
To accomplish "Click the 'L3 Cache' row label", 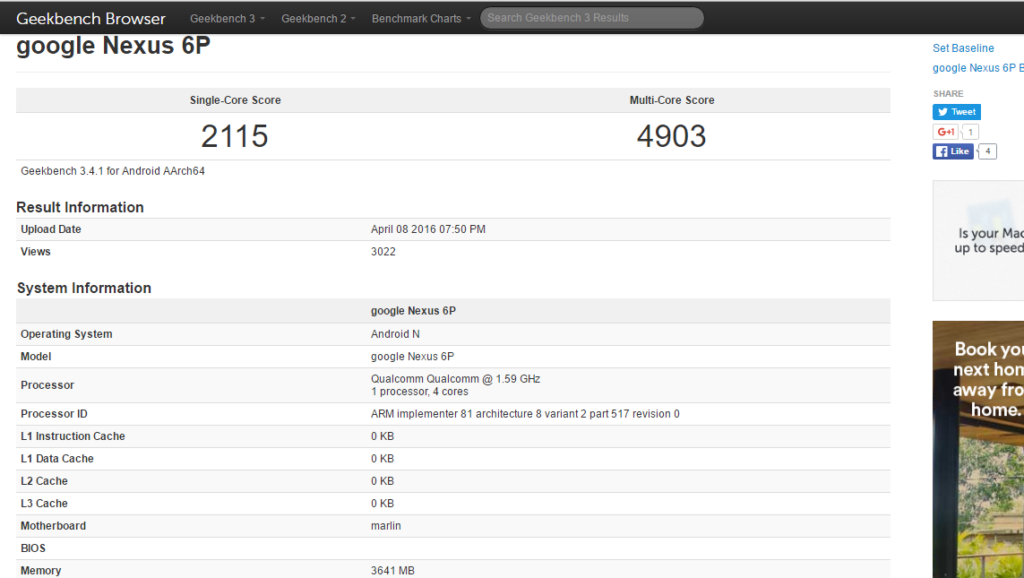I will pyautogui.click(x=44, y=504).
